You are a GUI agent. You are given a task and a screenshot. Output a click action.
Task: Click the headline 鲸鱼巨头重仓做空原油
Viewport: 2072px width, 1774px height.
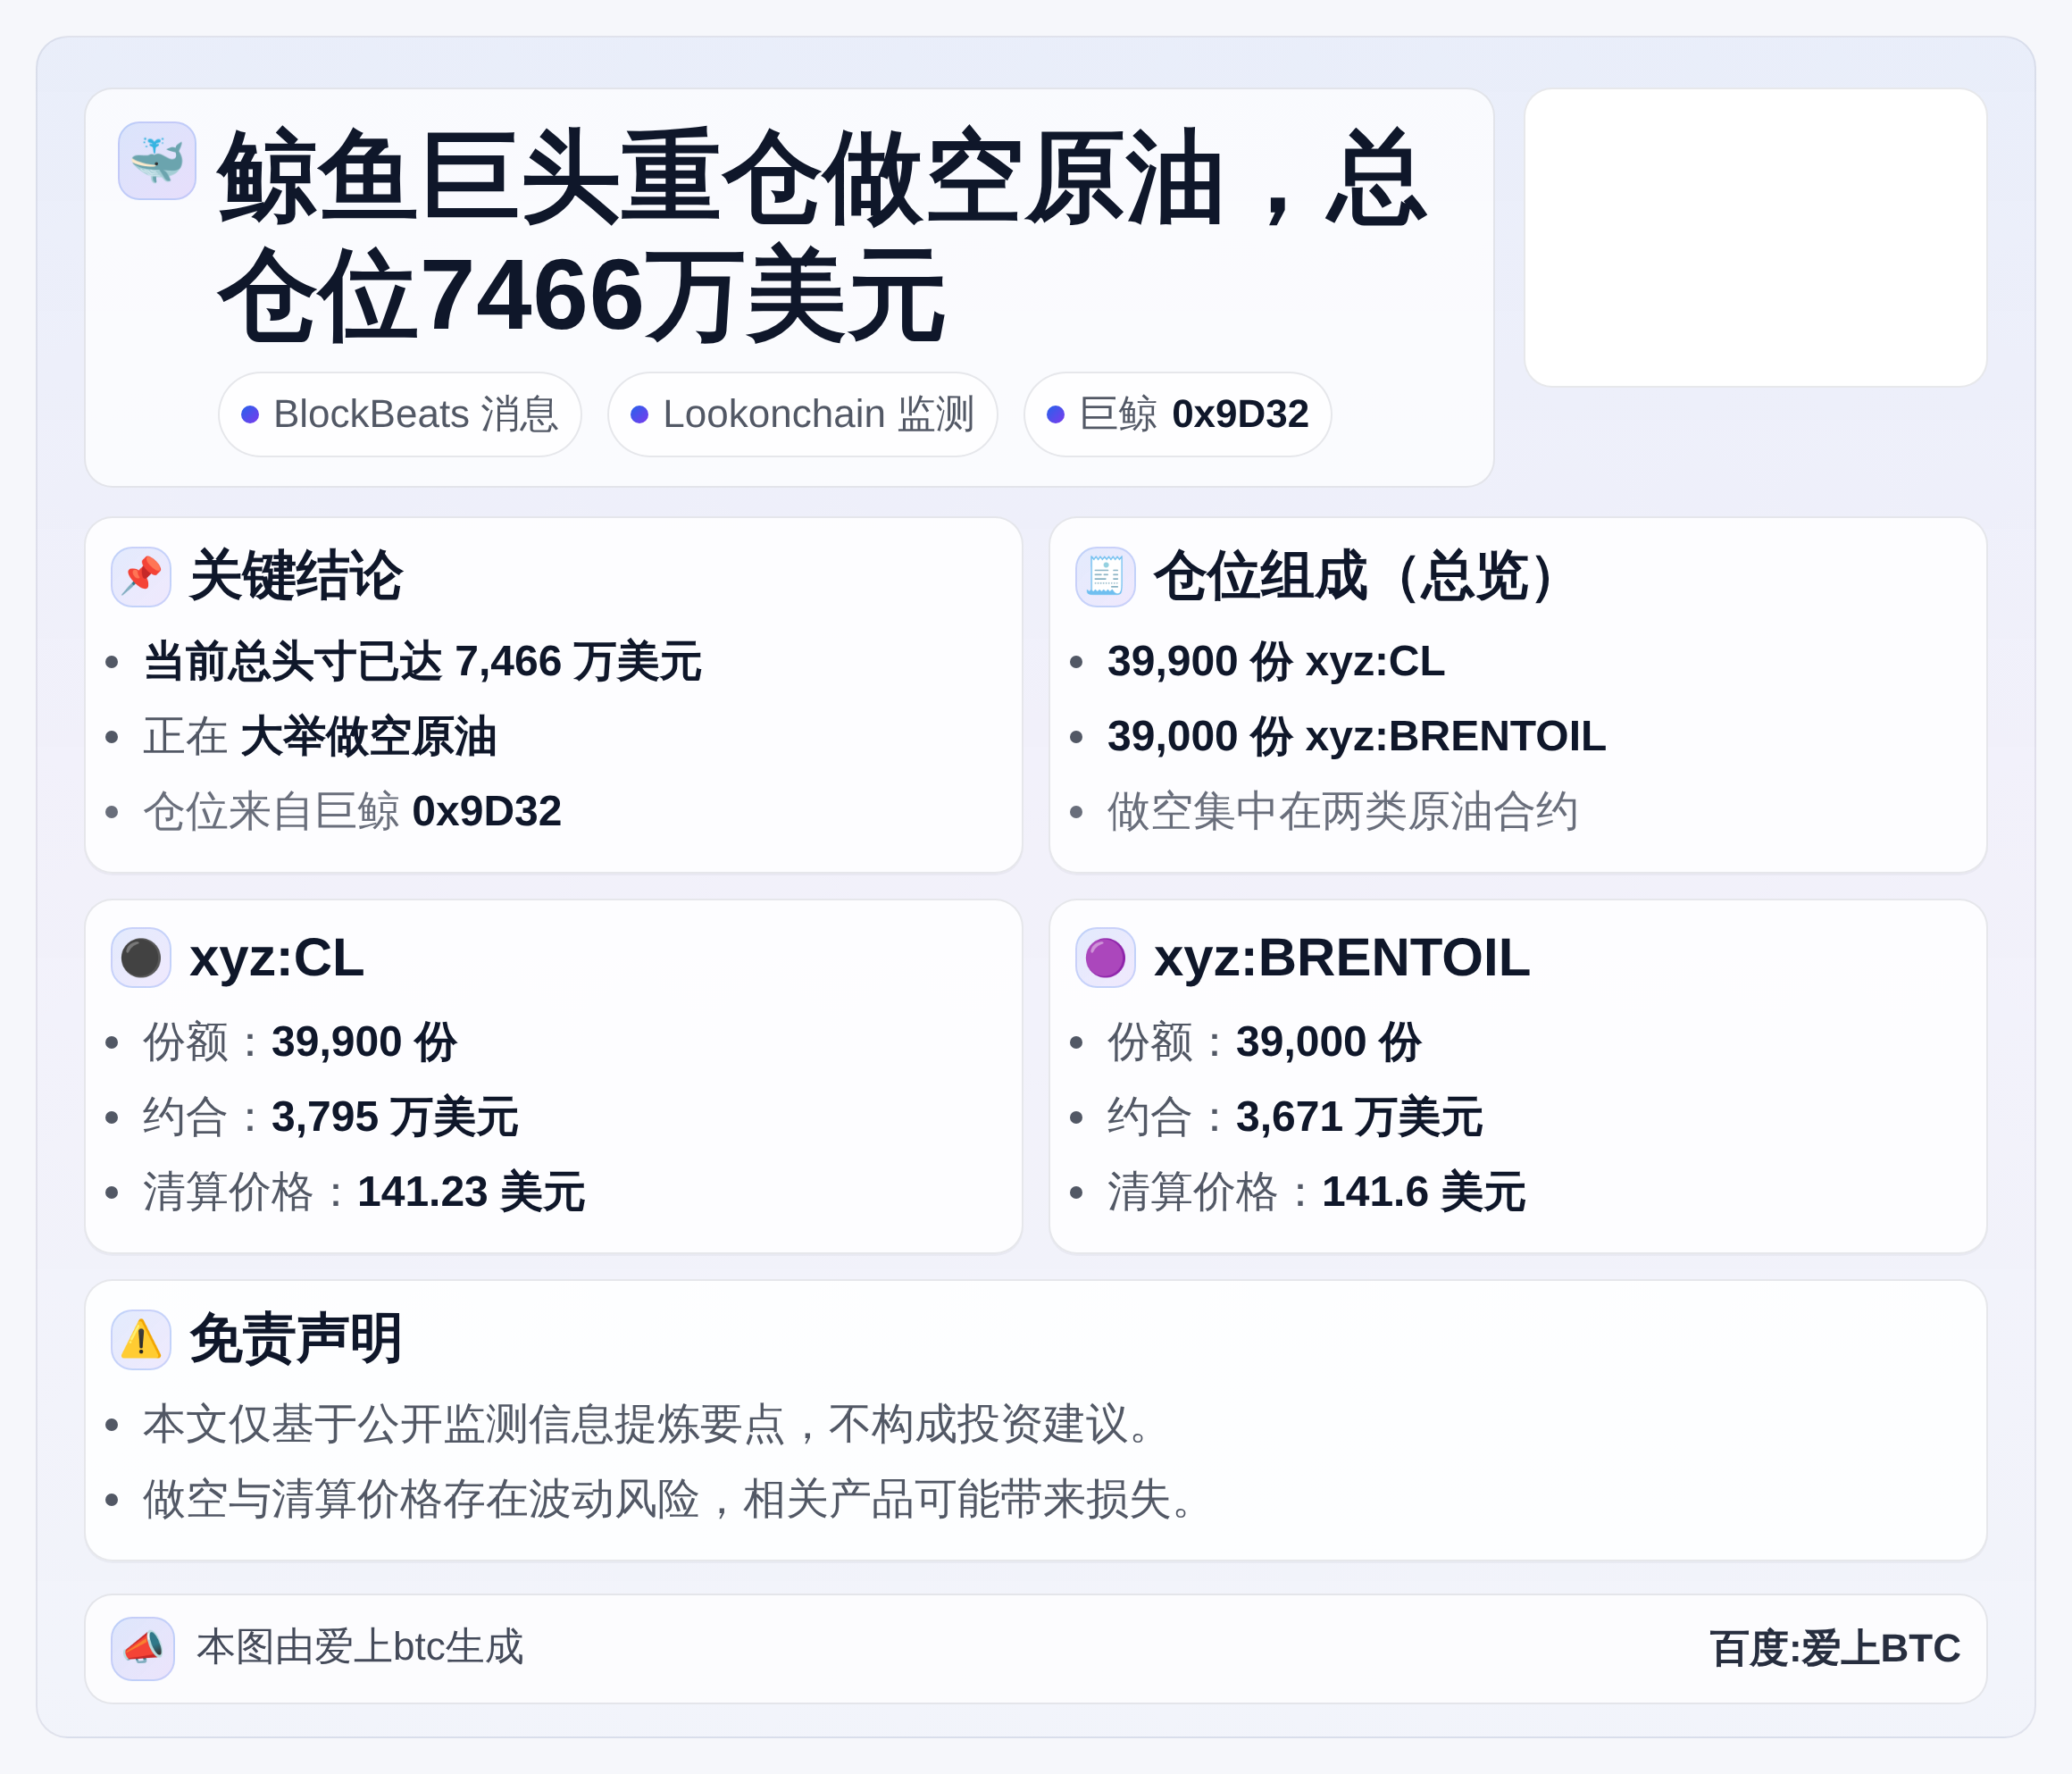coord(822,237)
